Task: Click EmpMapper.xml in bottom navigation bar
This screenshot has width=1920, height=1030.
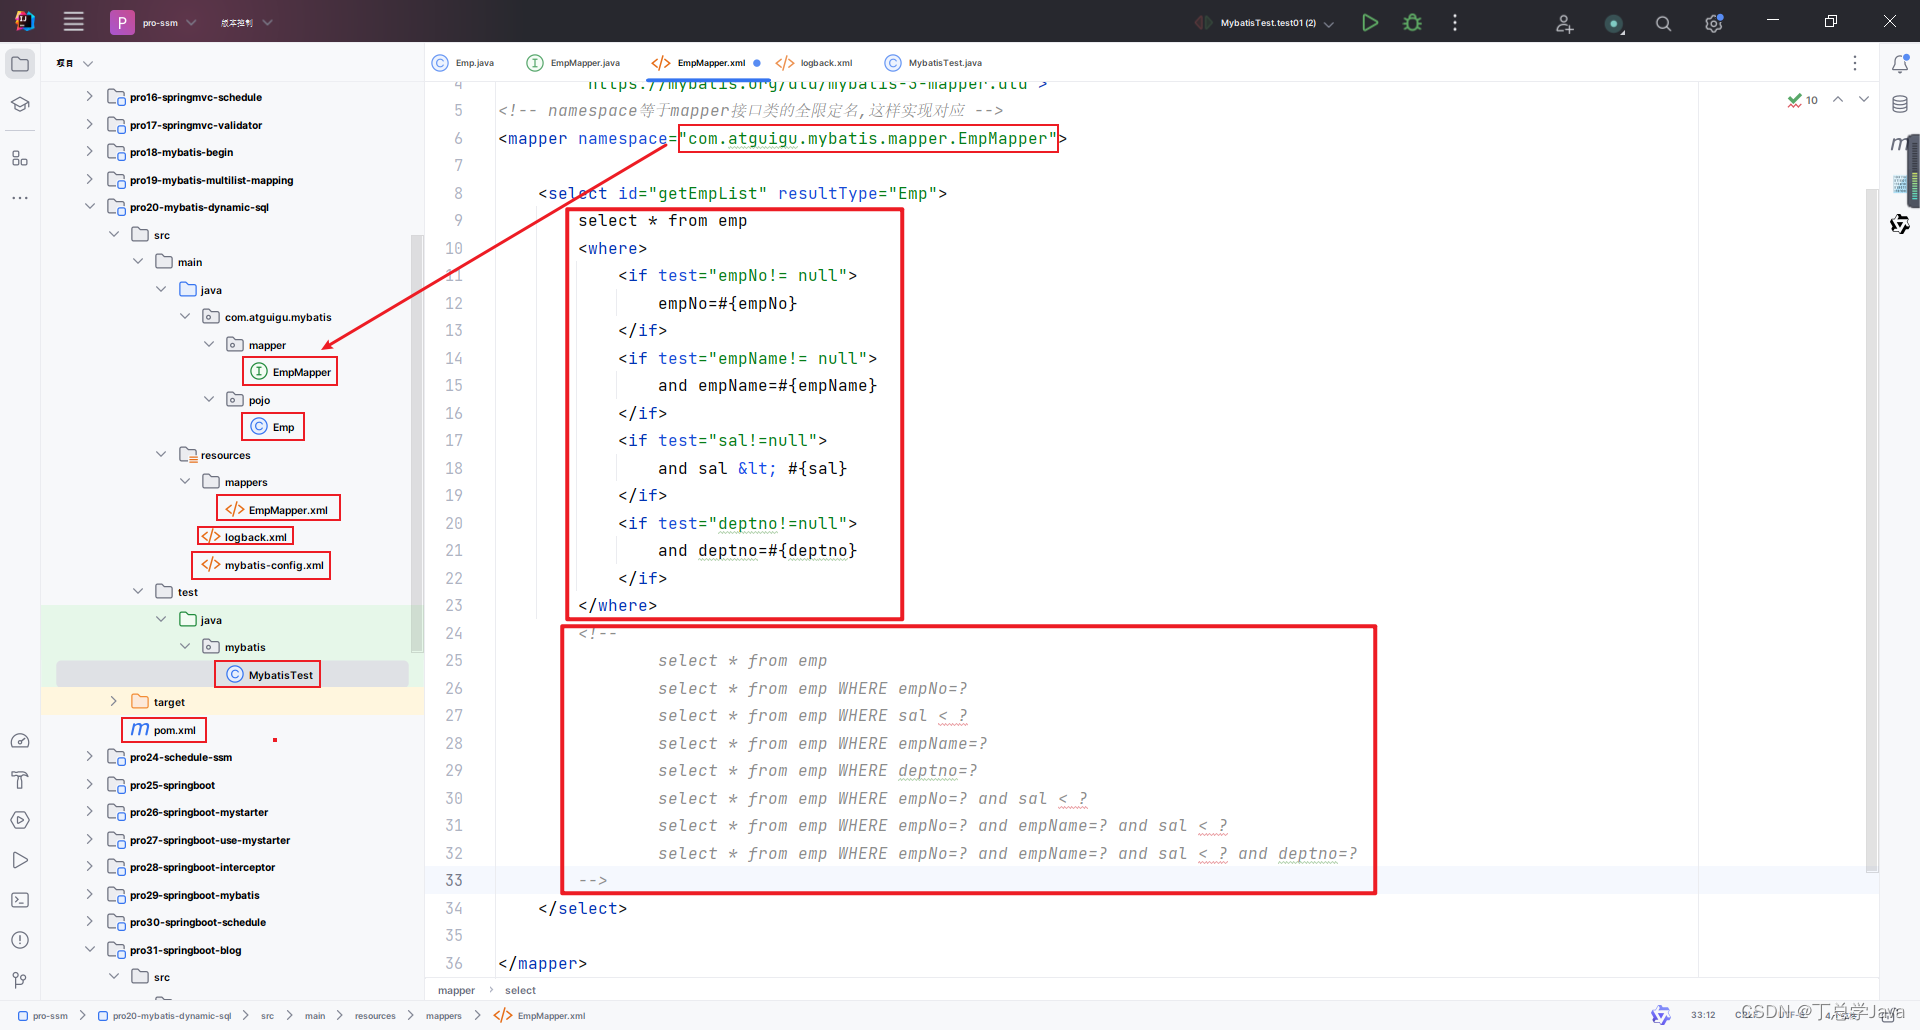Action: (x=540, y=1016)
